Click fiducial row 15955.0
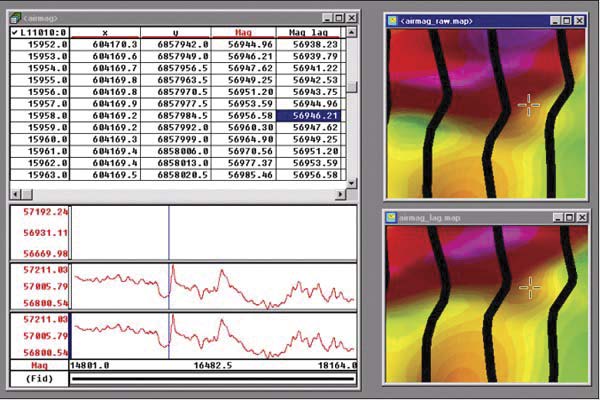Screen dimensions: 600x400 coord(40,80)
